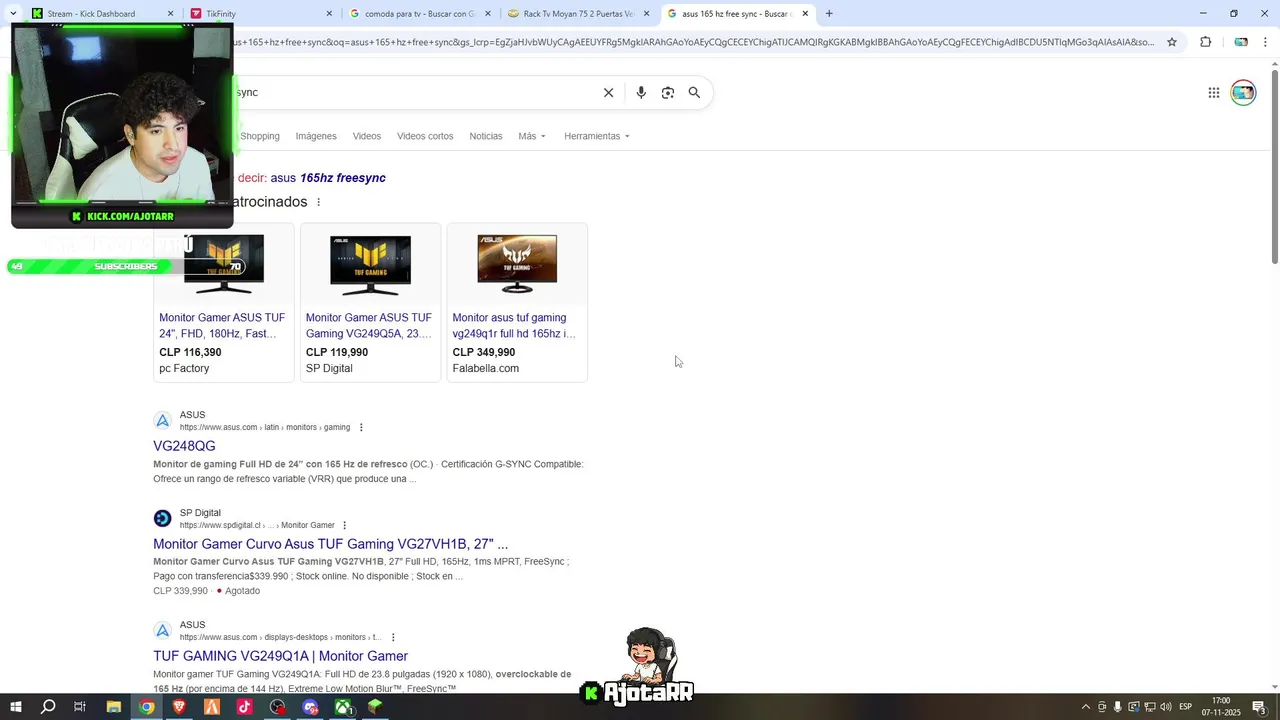Clear the search box with the X icon
The width and height of the screenshot is (1280, 720).
tap(608, 92)
